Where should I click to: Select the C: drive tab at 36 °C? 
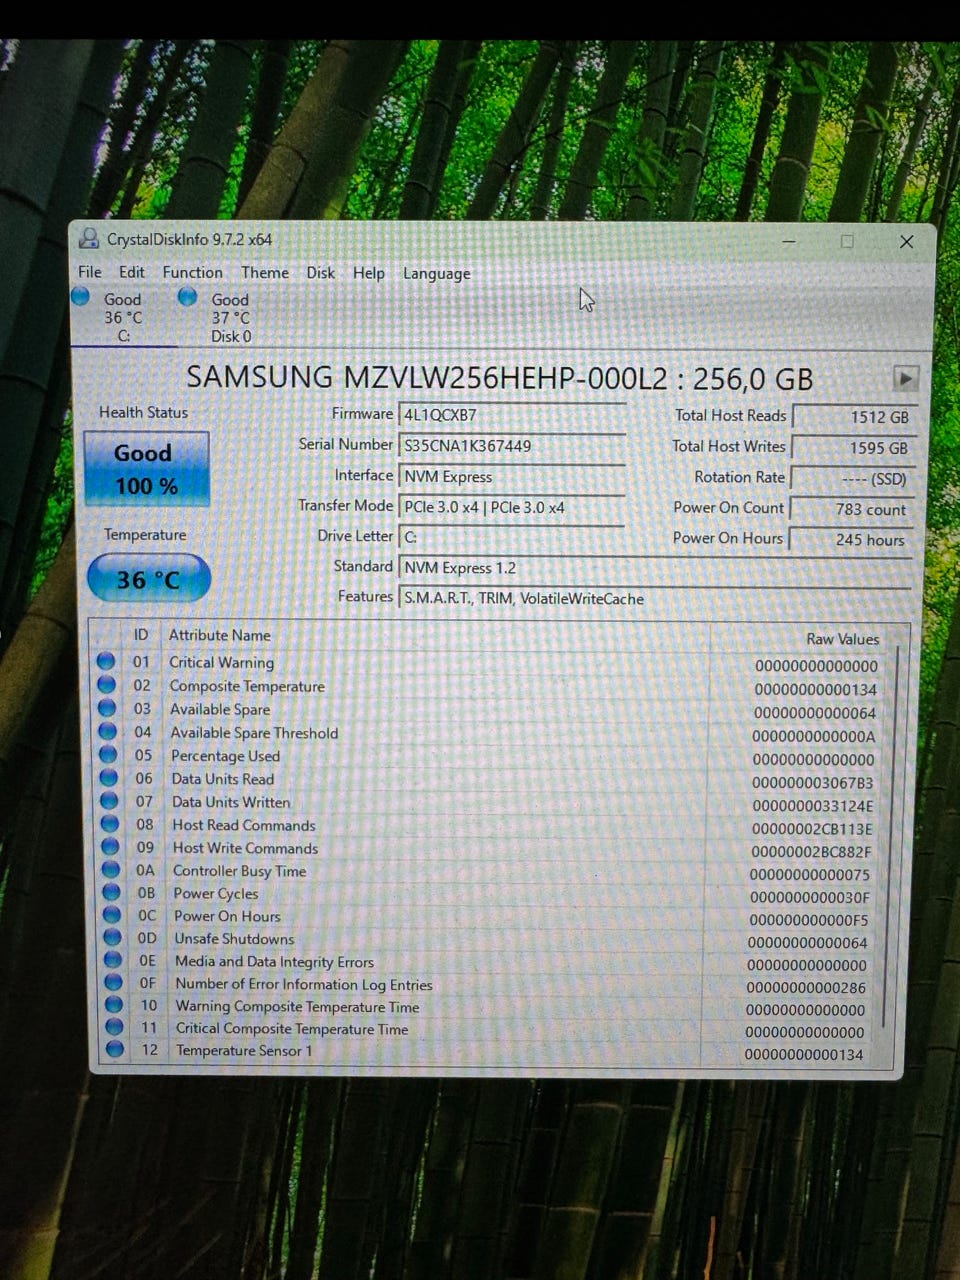point(123,317)
